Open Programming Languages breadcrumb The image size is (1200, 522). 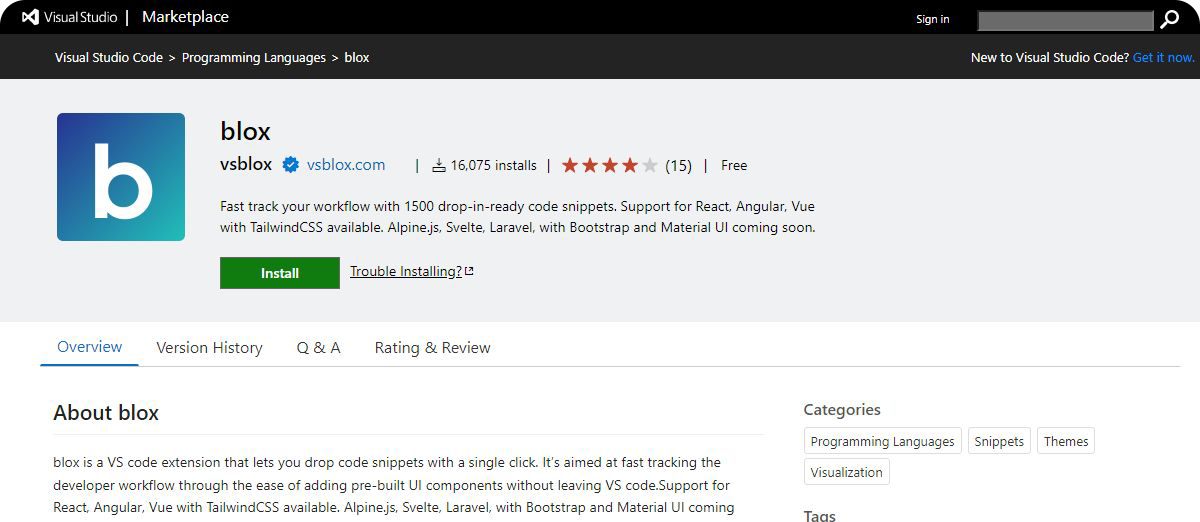(x=254, y=58)
